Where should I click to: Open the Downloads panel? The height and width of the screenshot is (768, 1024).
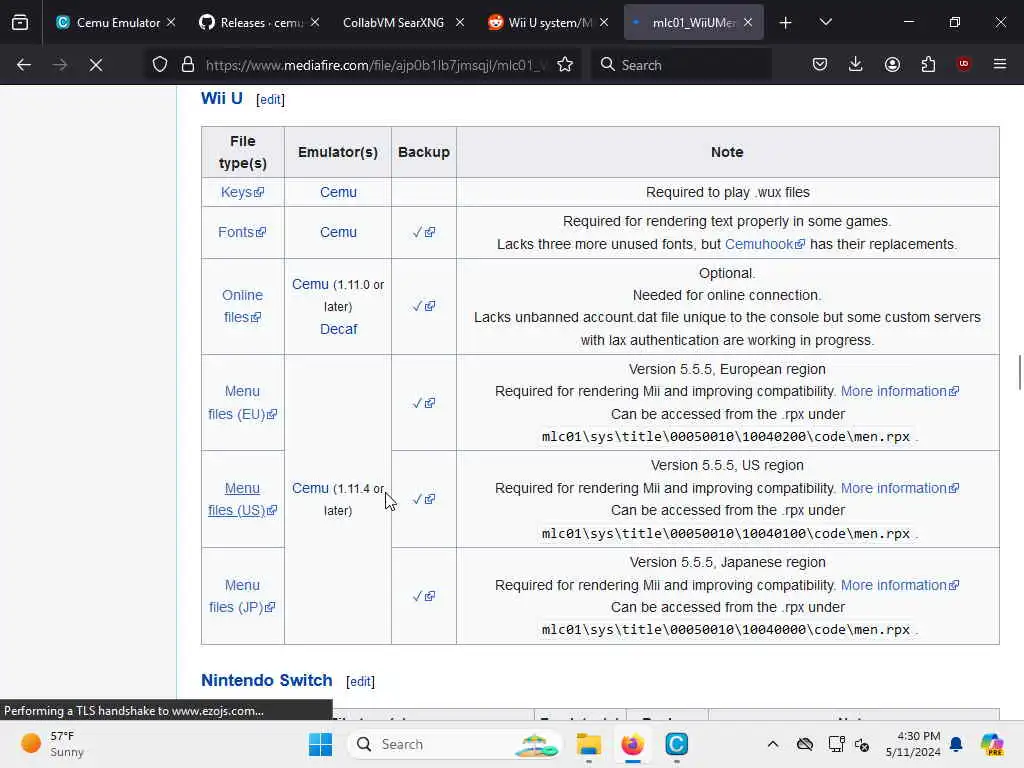click(x=856, y=65)
